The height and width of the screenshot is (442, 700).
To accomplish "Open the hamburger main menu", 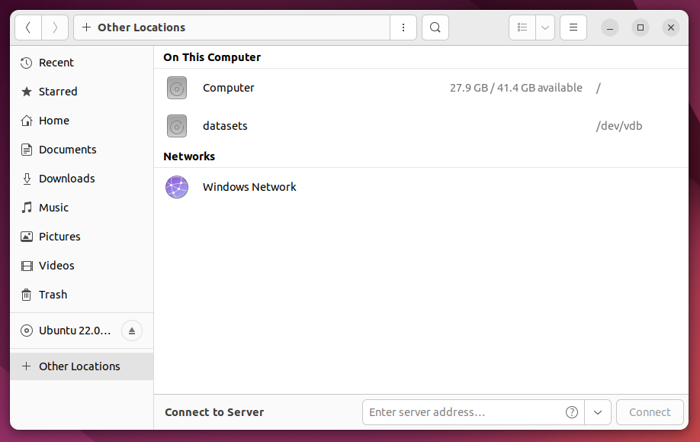I will point(573,28).
